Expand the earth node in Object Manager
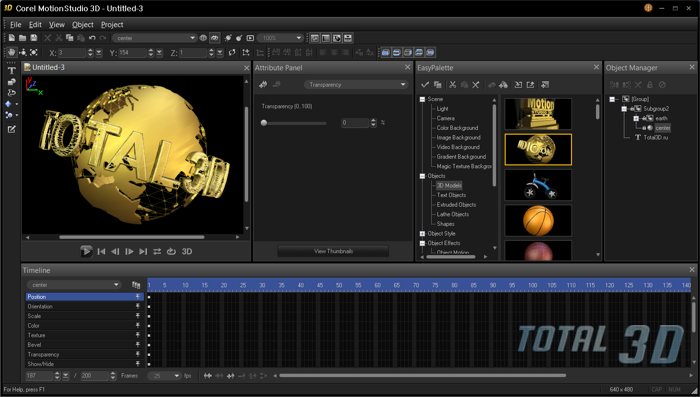 coord(636,118)
